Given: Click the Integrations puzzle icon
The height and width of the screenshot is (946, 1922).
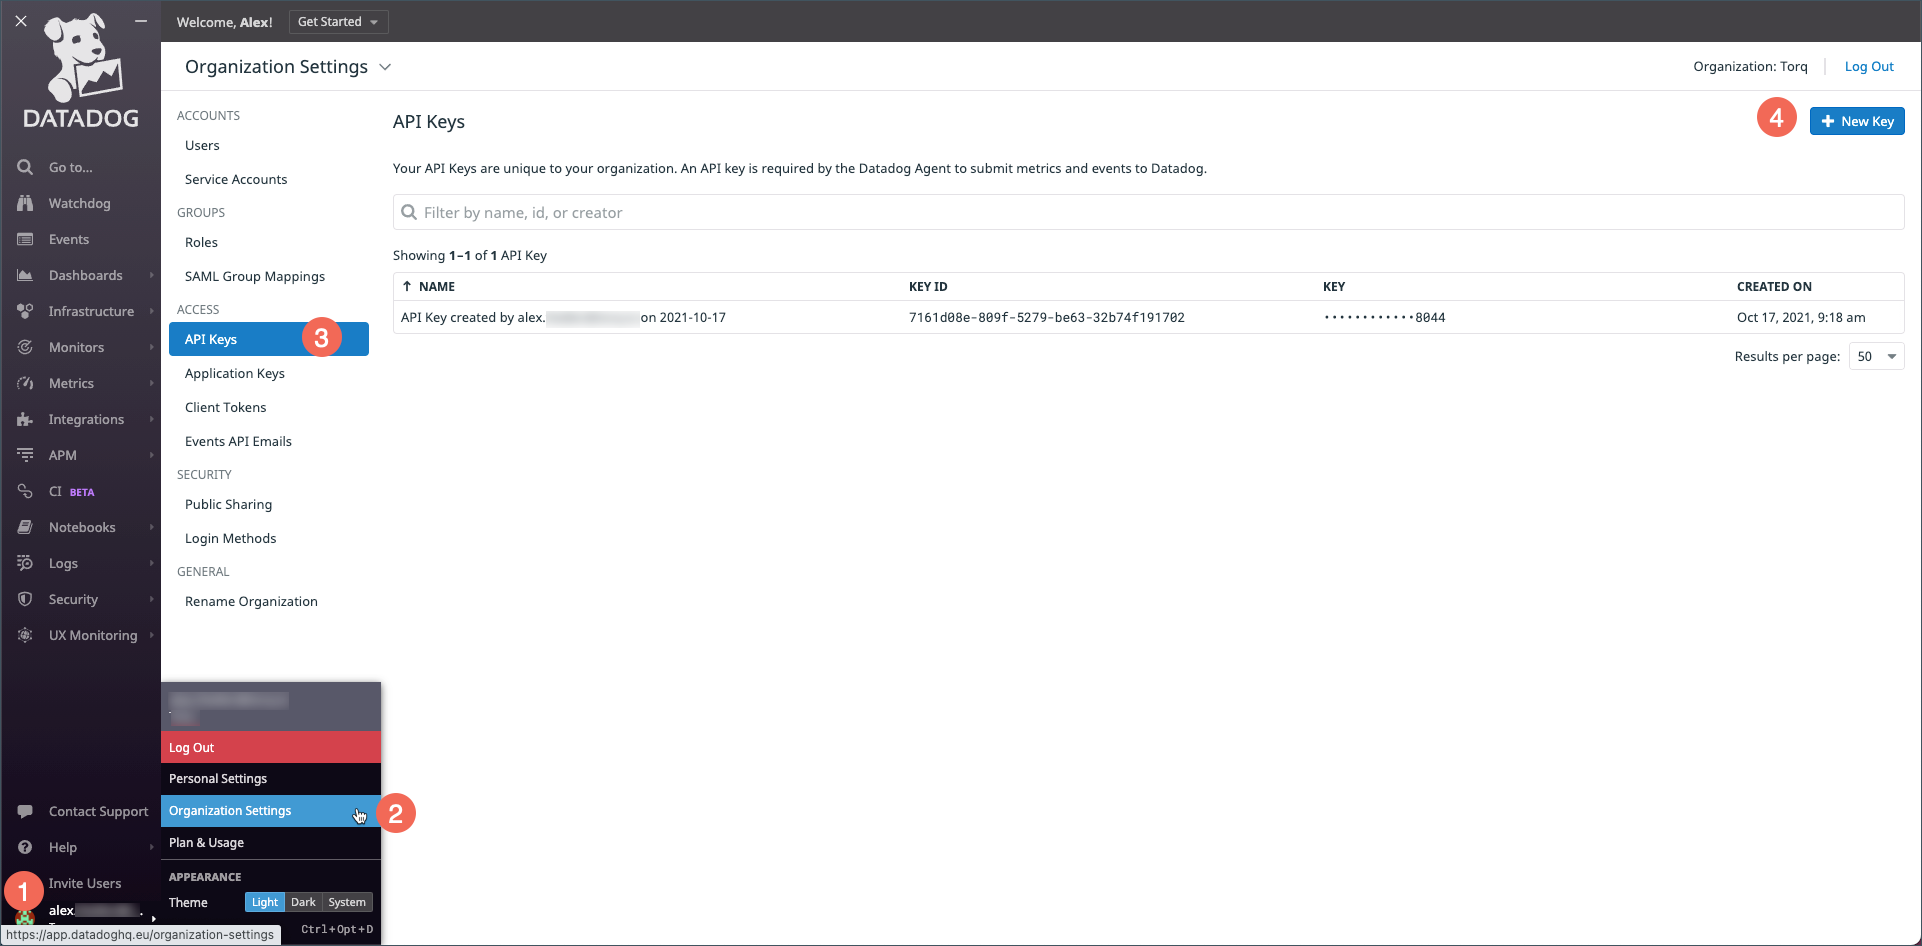Looking at the screenshot, I should (25, 419).
